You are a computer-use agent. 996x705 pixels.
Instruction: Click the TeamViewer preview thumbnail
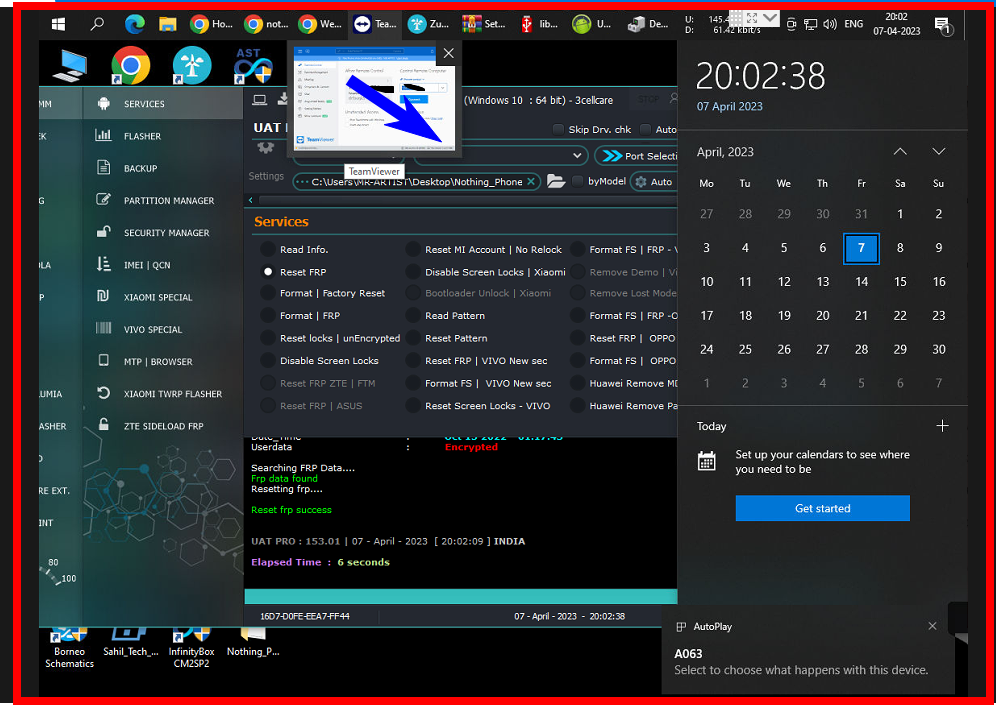point(375,97)
